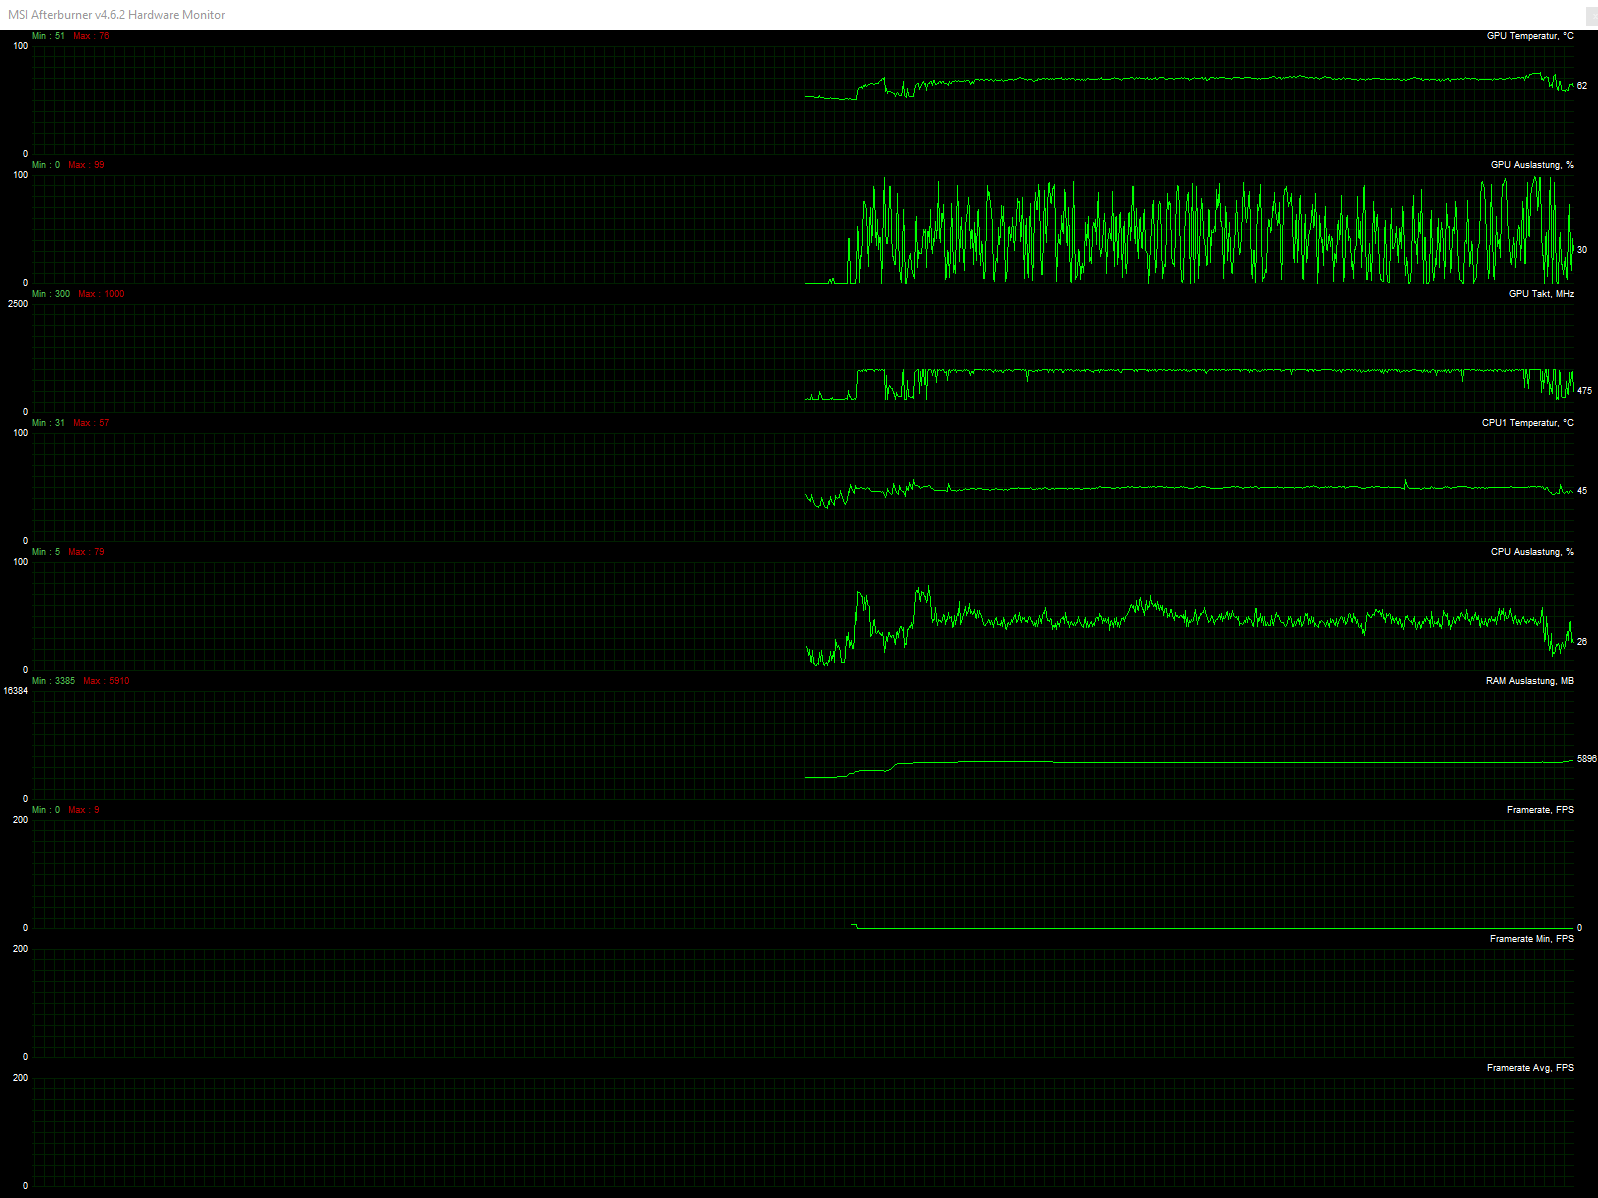Click the 'Max : 79' CPU usage value
Viewport: 1598px width, 1198px height.
pyautogui.click(x=86, y=552)
